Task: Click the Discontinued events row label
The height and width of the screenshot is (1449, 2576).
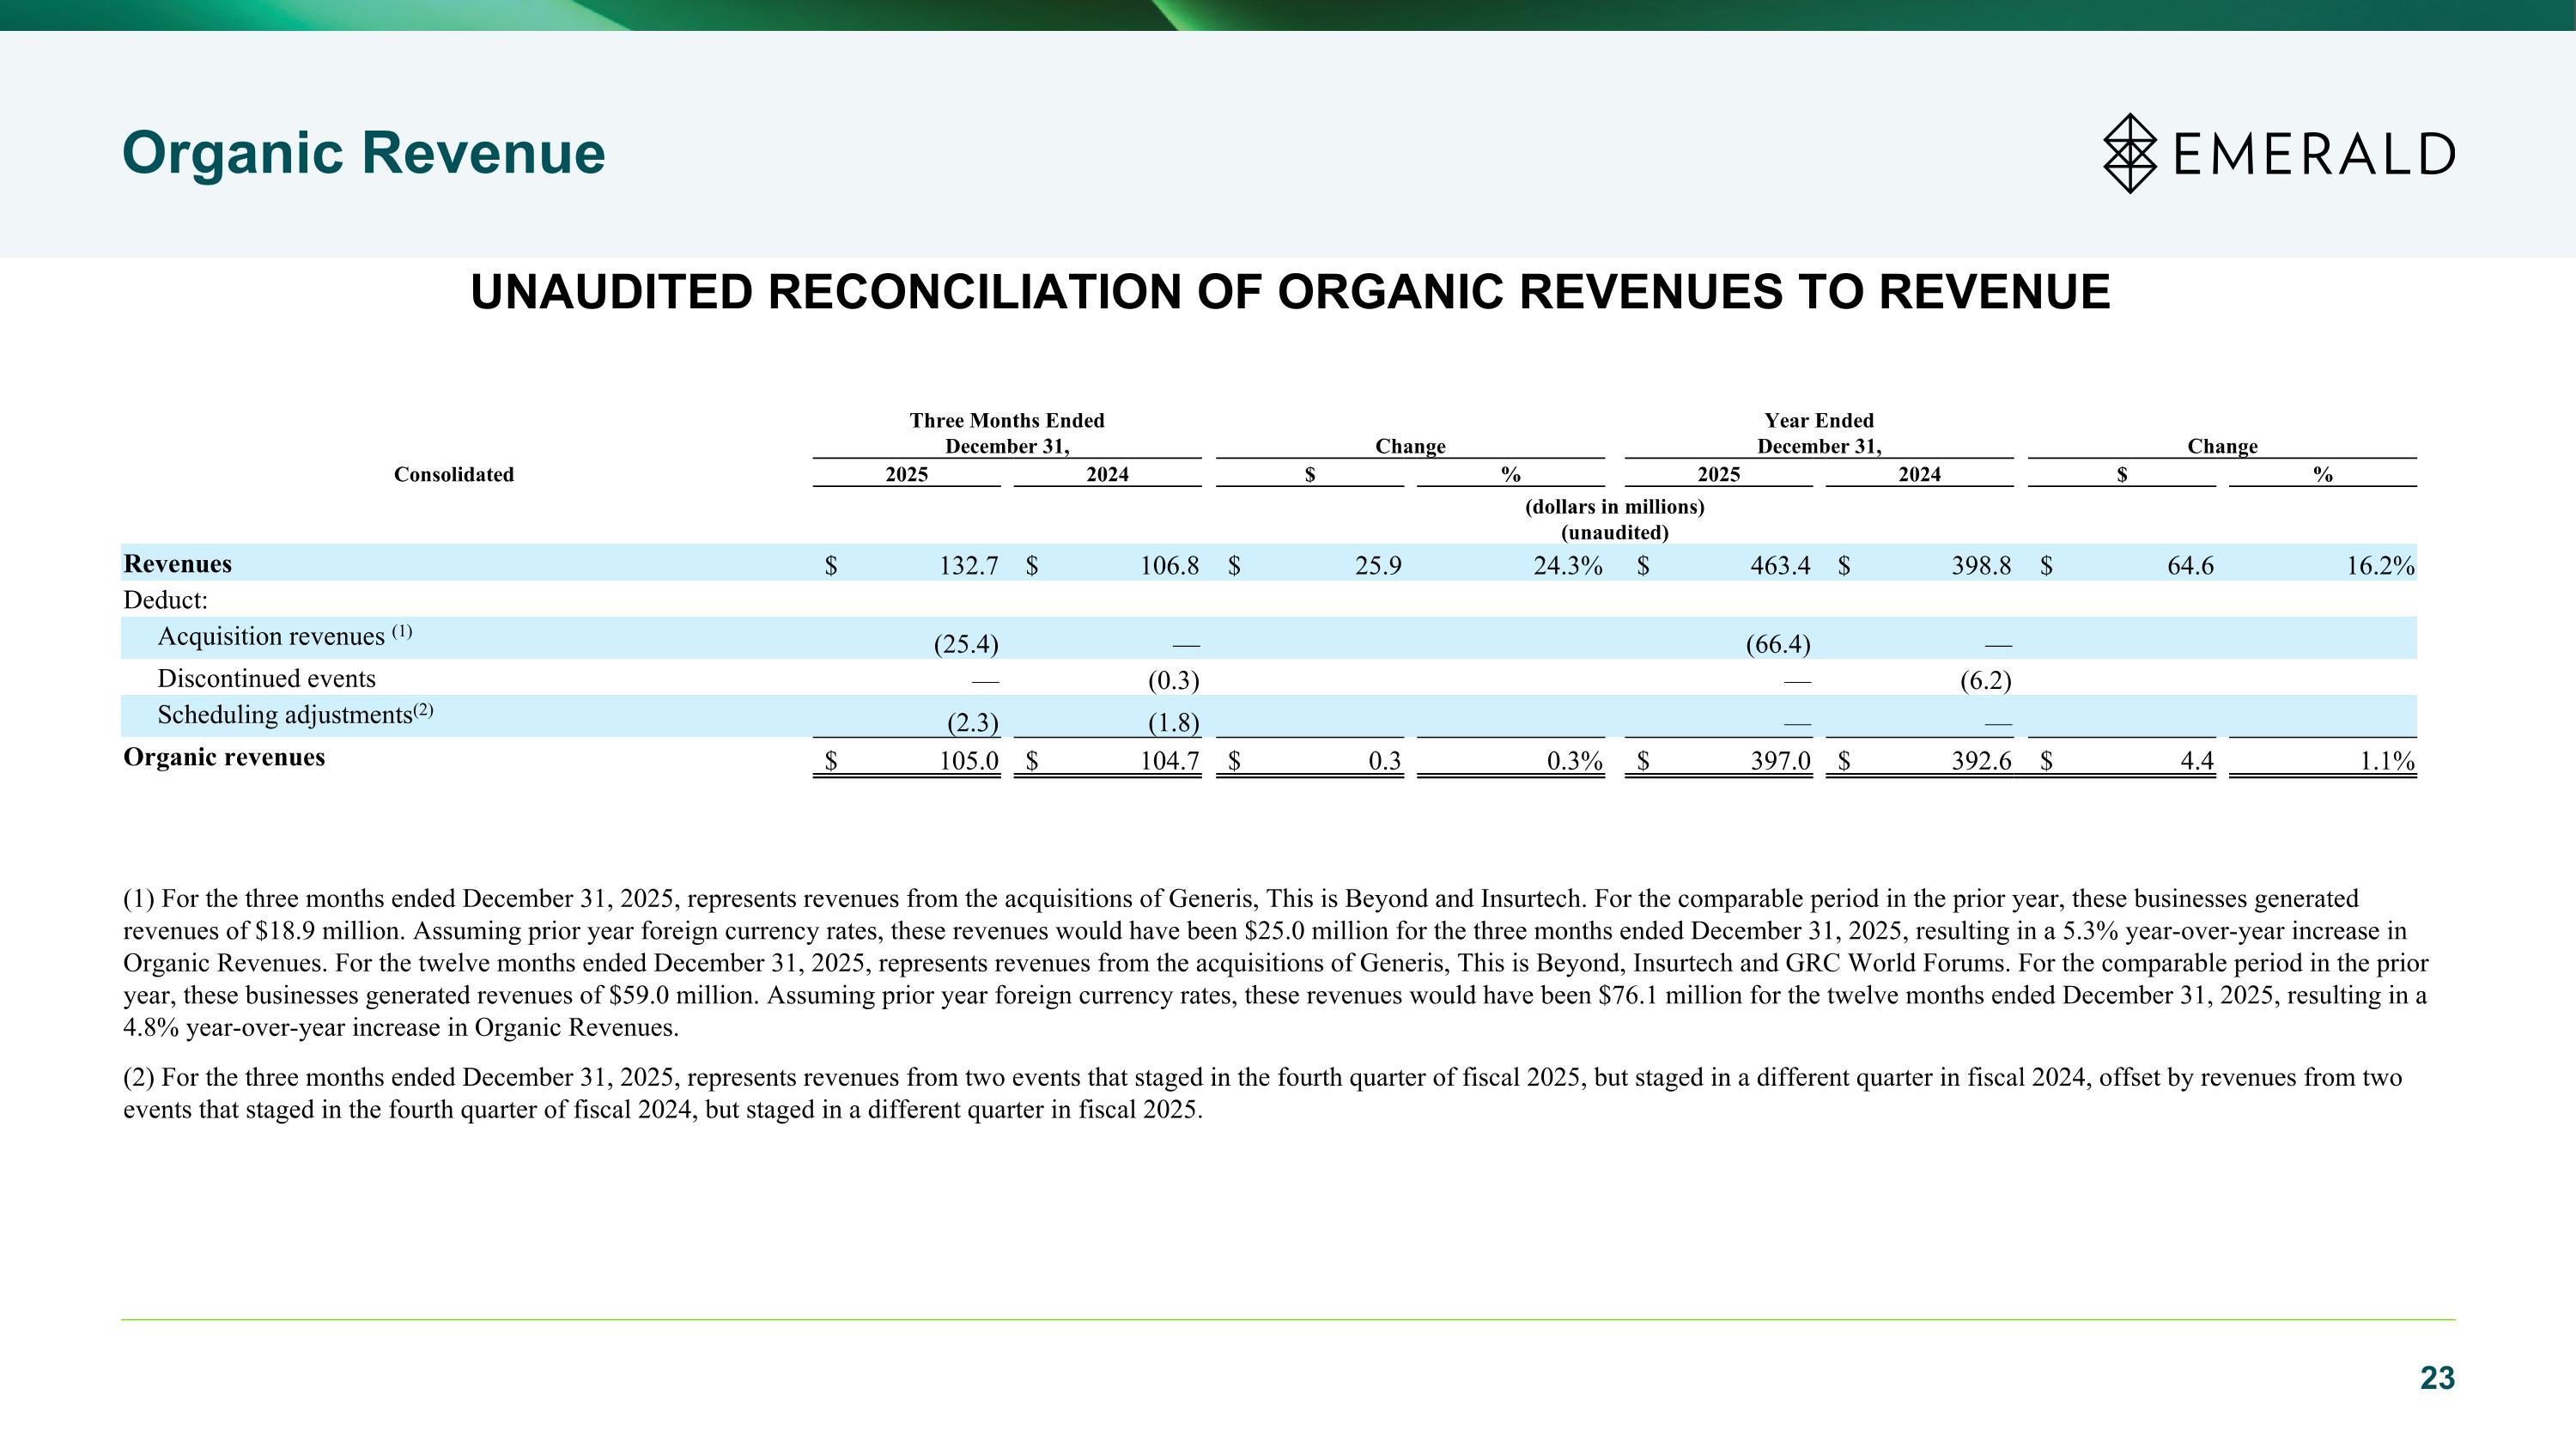Action: tap(266, 679)
